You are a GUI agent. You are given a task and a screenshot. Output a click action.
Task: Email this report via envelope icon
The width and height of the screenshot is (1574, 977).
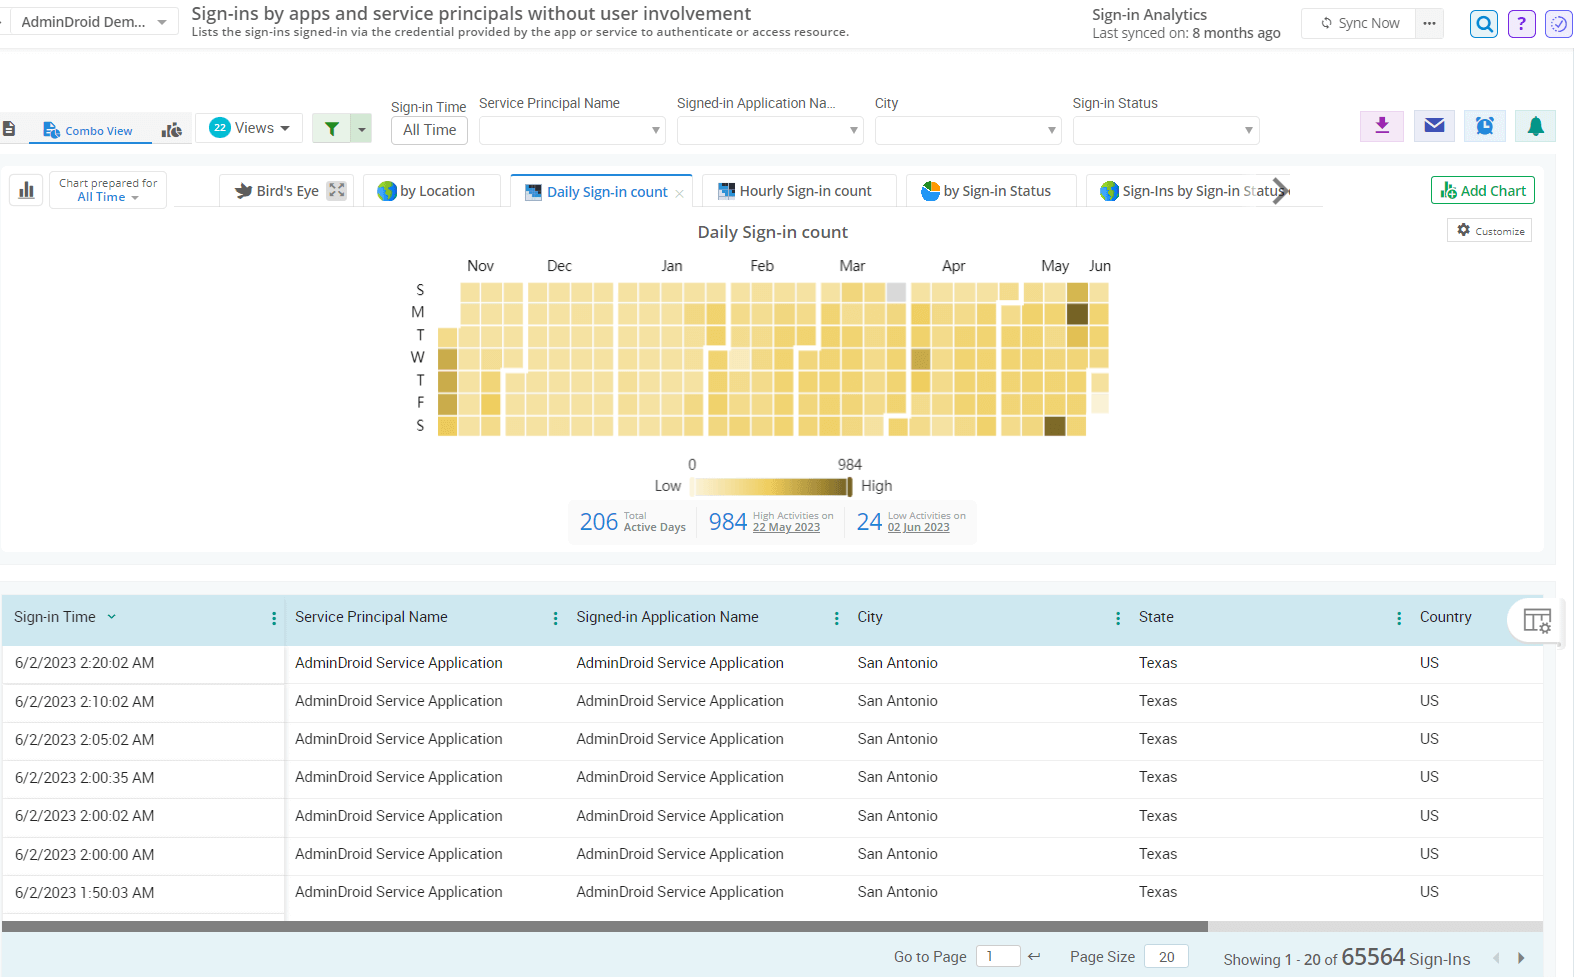click(1434, 126)
